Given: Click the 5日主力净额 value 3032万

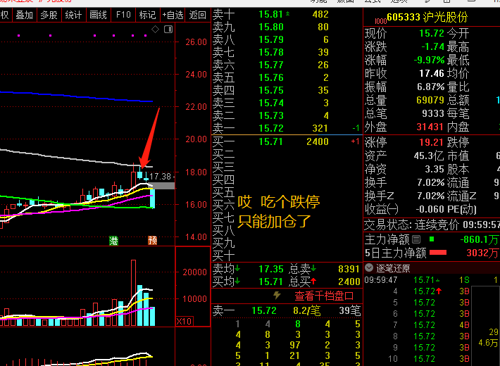Looking at the screenshot, I should pyautogui.click(x=482, y=253).
